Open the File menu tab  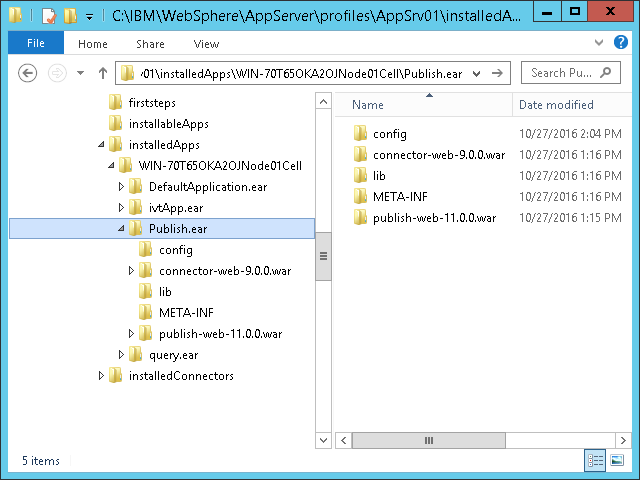point(36,44)
